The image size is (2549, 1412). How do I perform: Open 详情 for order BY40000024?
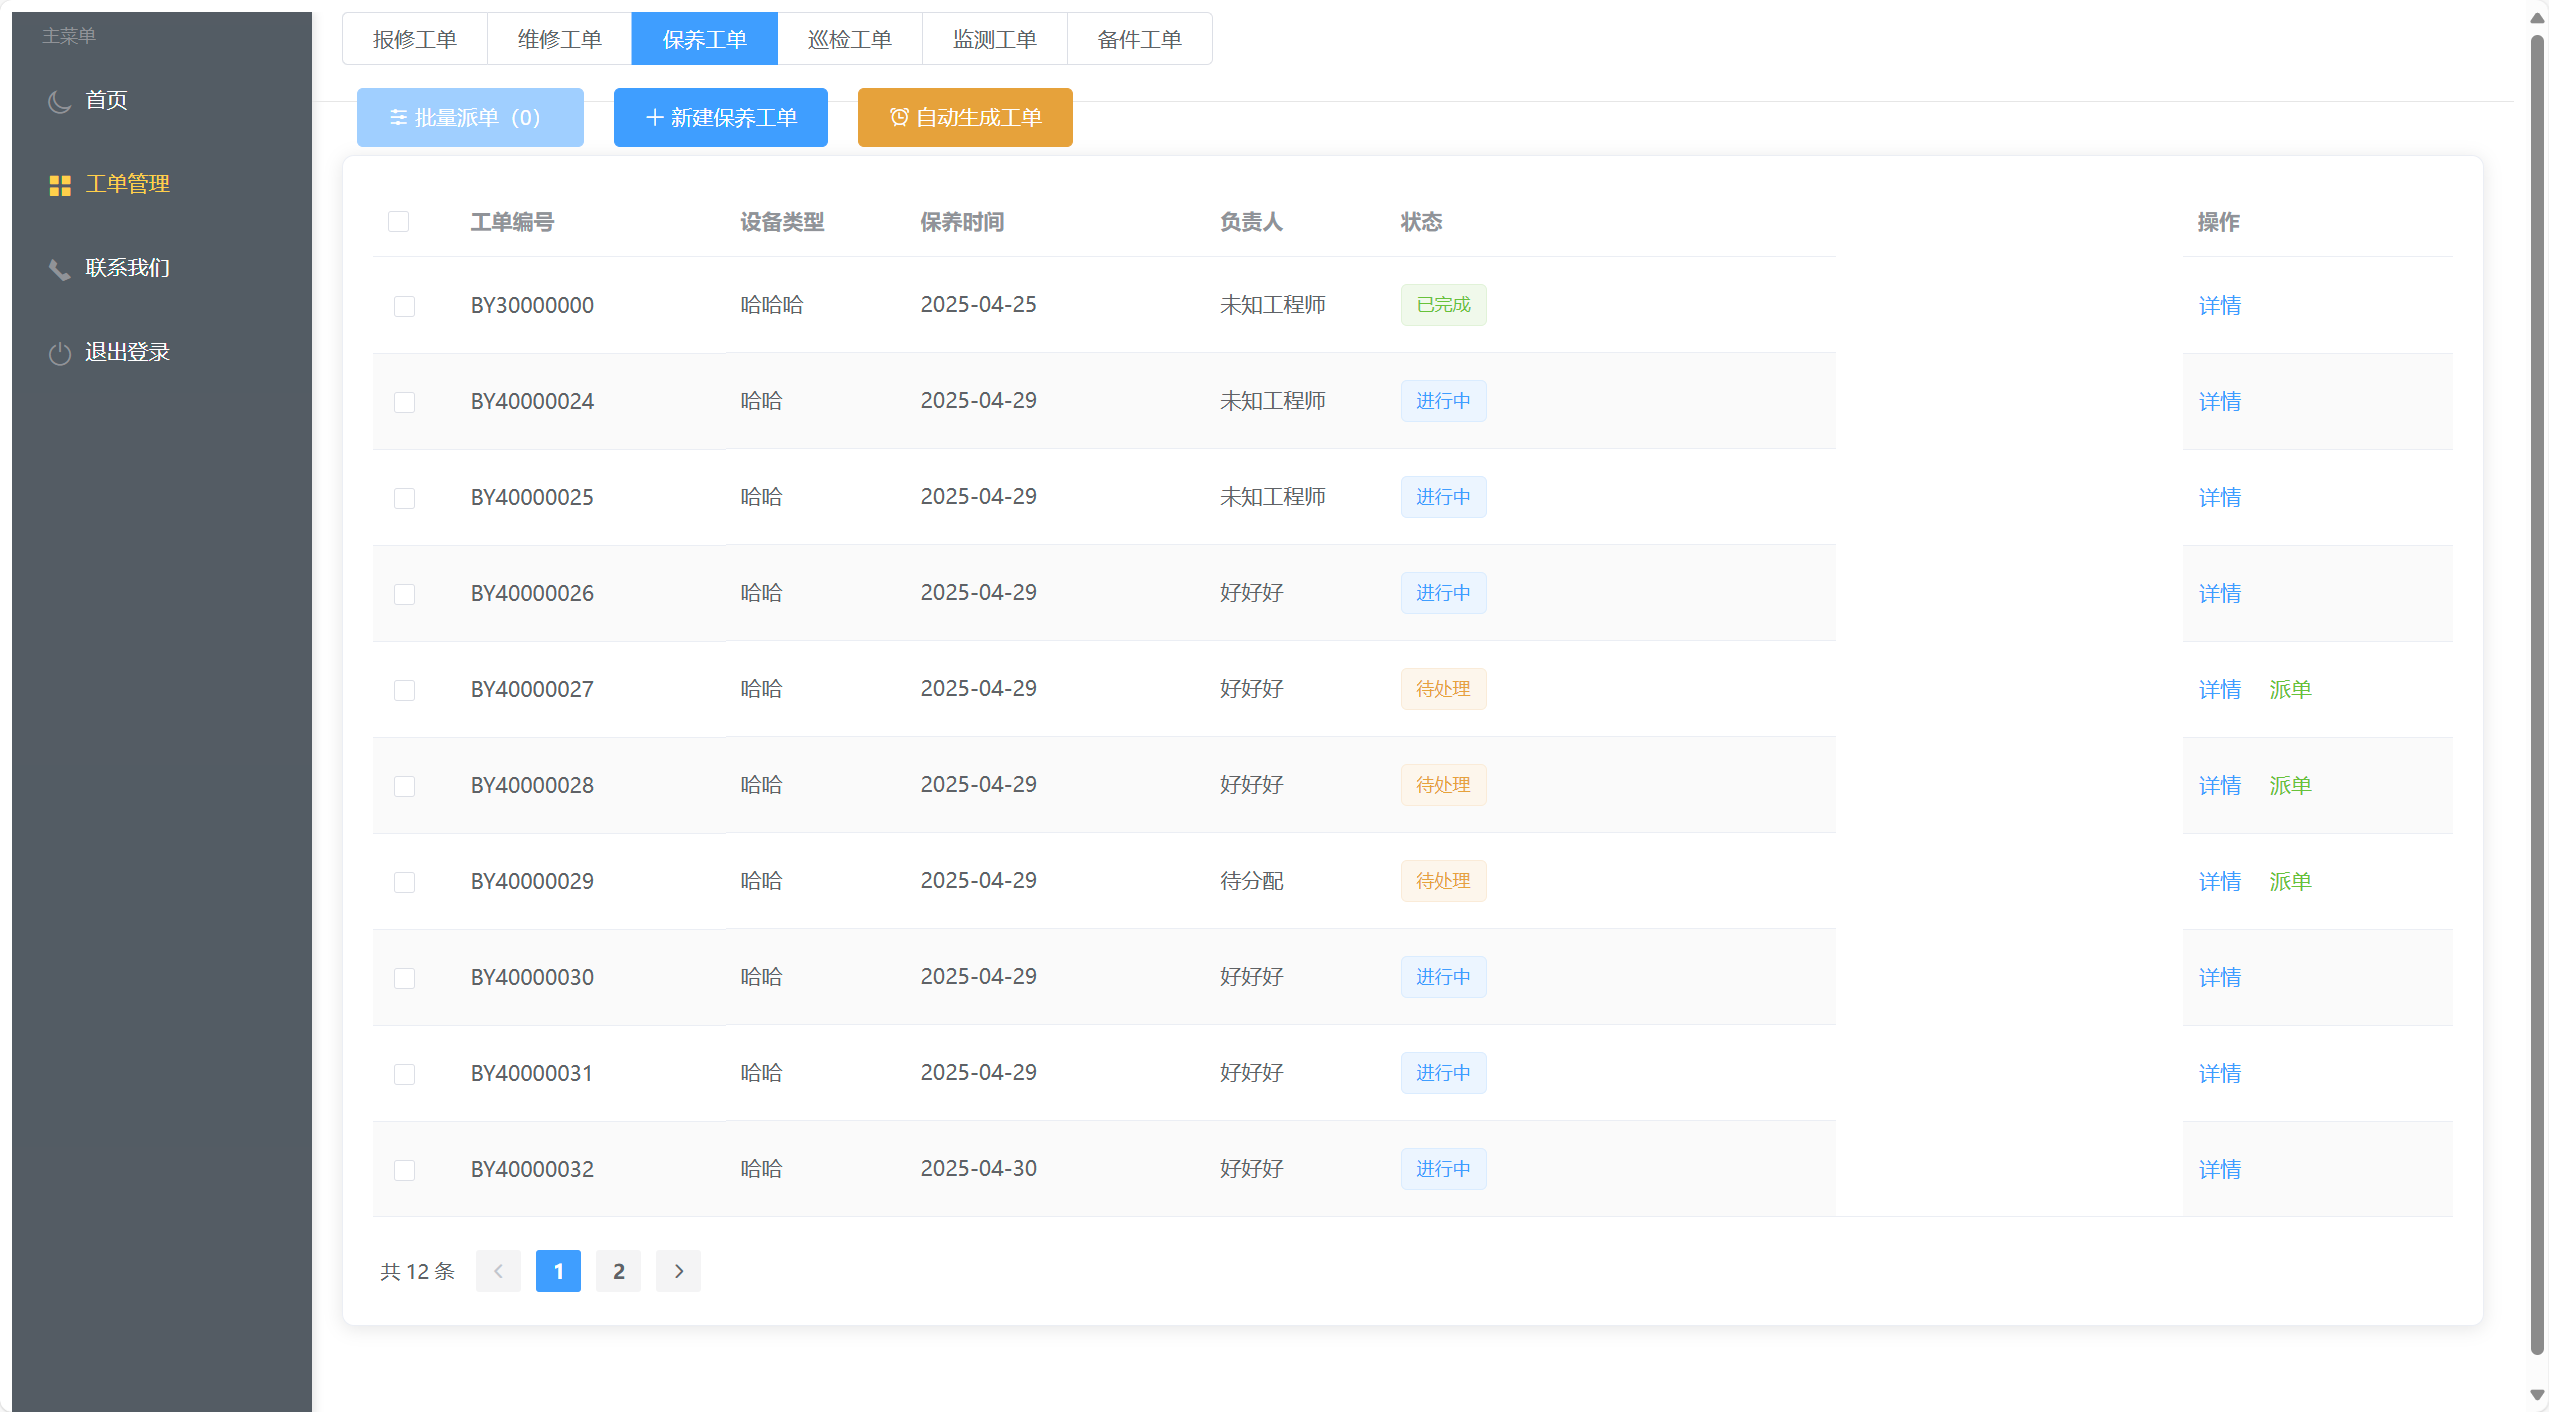click(2219, 402)
